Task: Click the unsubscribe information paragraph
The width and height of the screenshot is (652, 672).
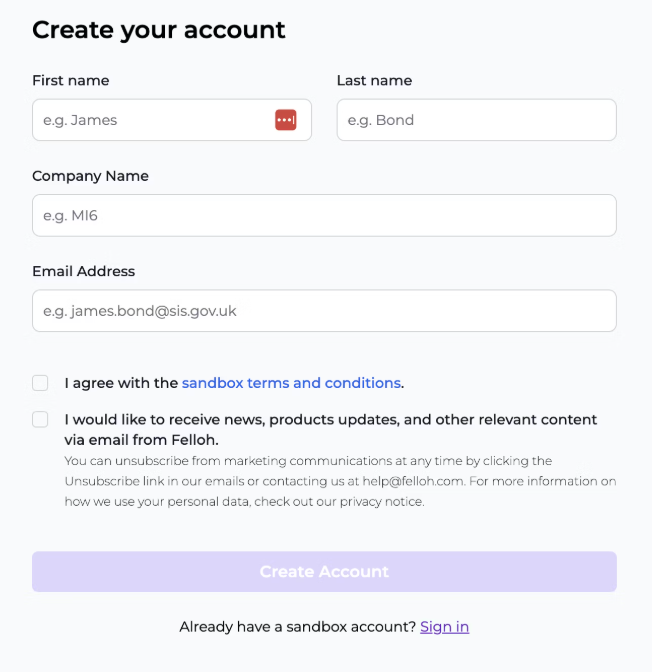Action: (340, 481)
